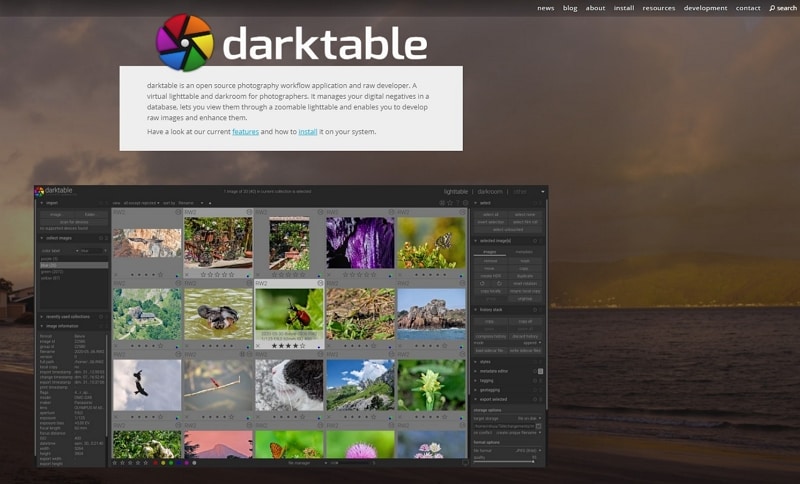Screen dimensions: 800x484
Task: Set first star on the garden bench thumbnail
Action: (204, 274)
